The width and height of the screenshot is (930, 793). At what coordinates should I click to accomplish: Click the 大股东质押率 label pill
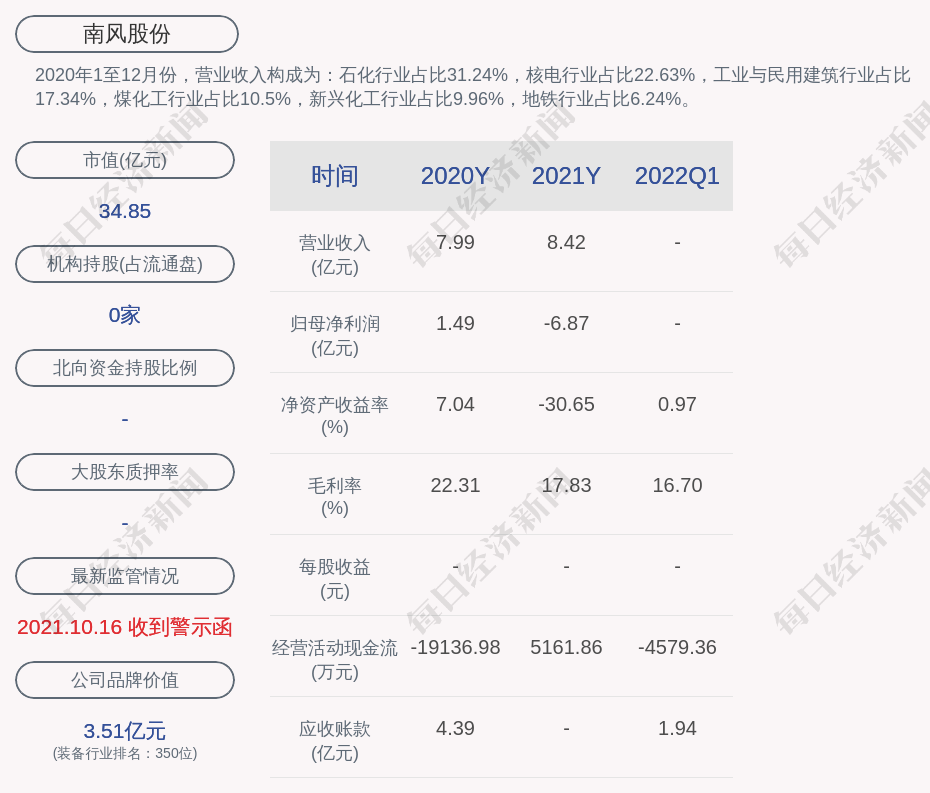tap(125, 472)
